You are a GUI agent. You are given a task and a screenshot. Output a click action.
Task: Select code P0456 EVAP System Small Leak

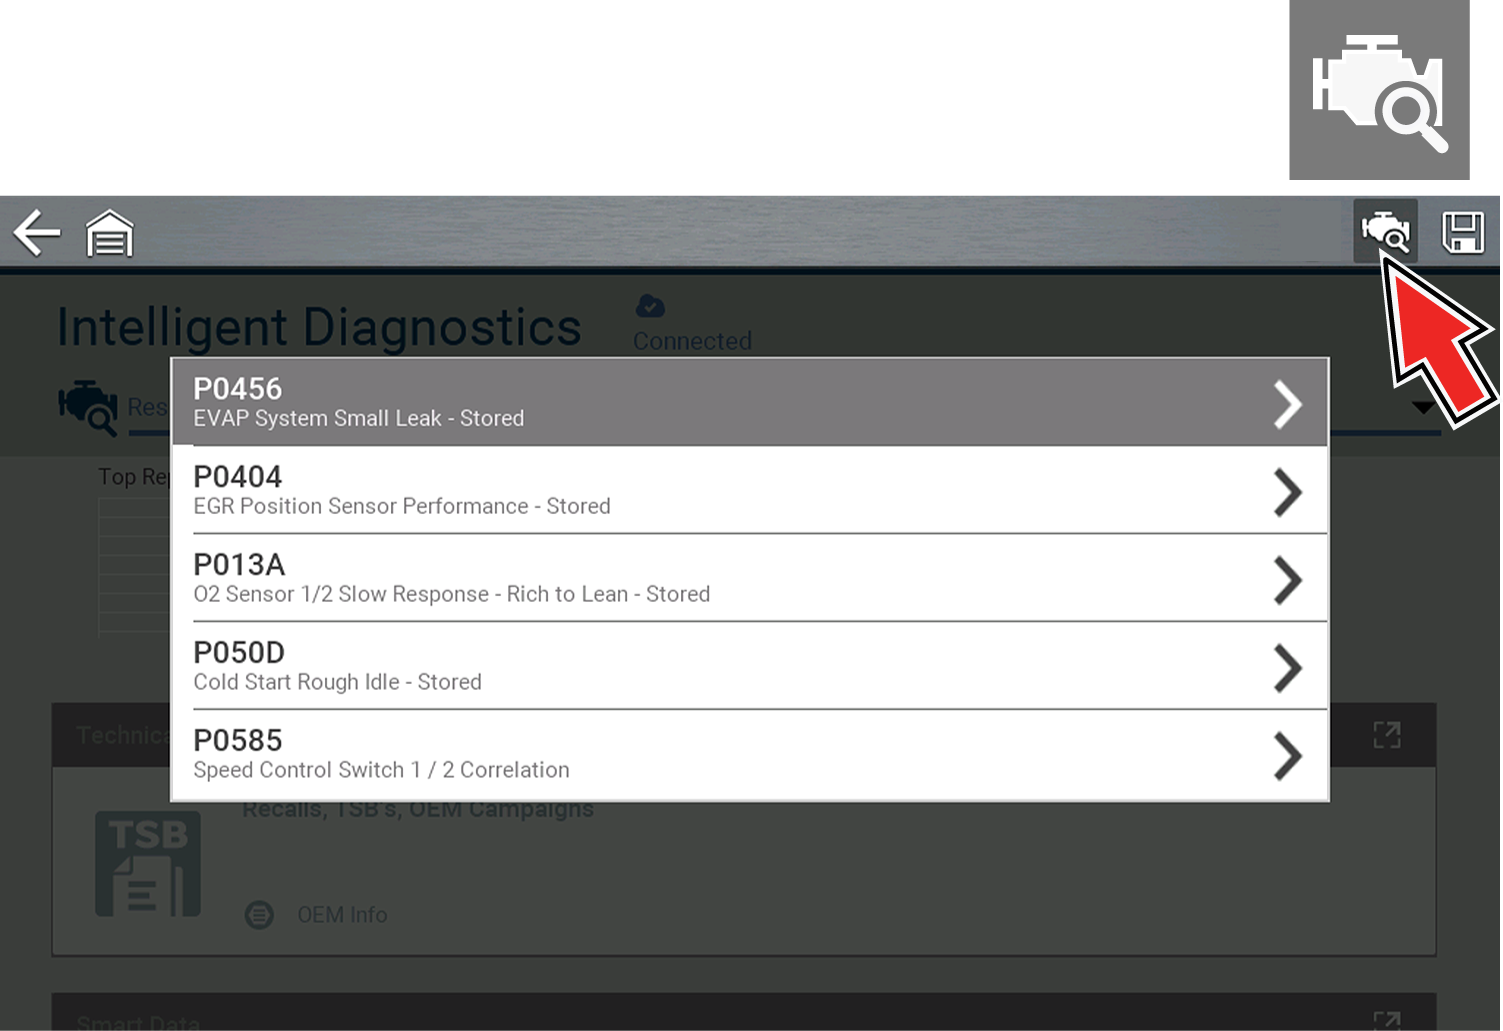click(700, 402)
